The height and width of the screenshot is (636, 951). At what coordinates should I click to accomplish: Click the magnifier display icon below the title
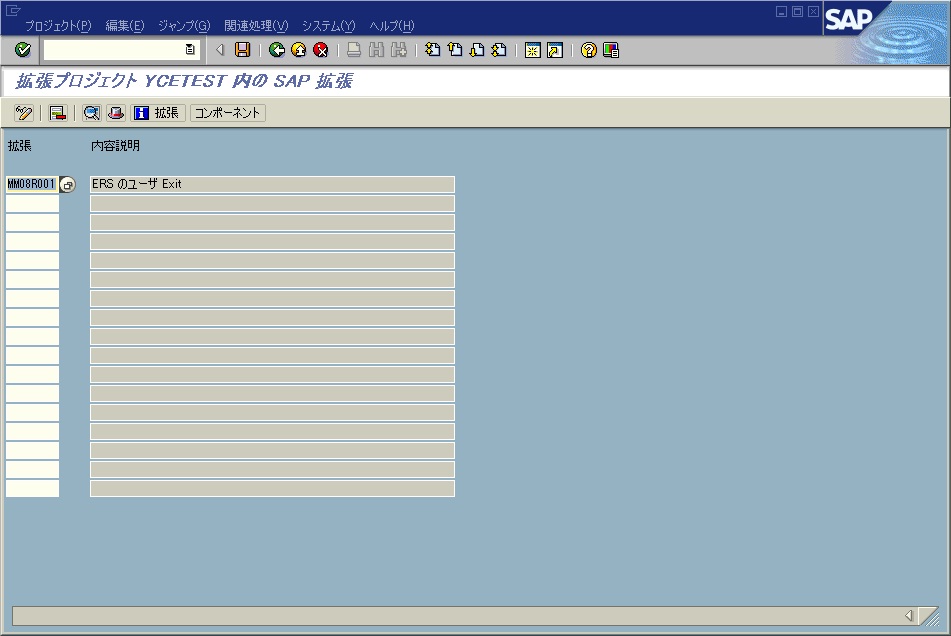(x=90, y=113)
